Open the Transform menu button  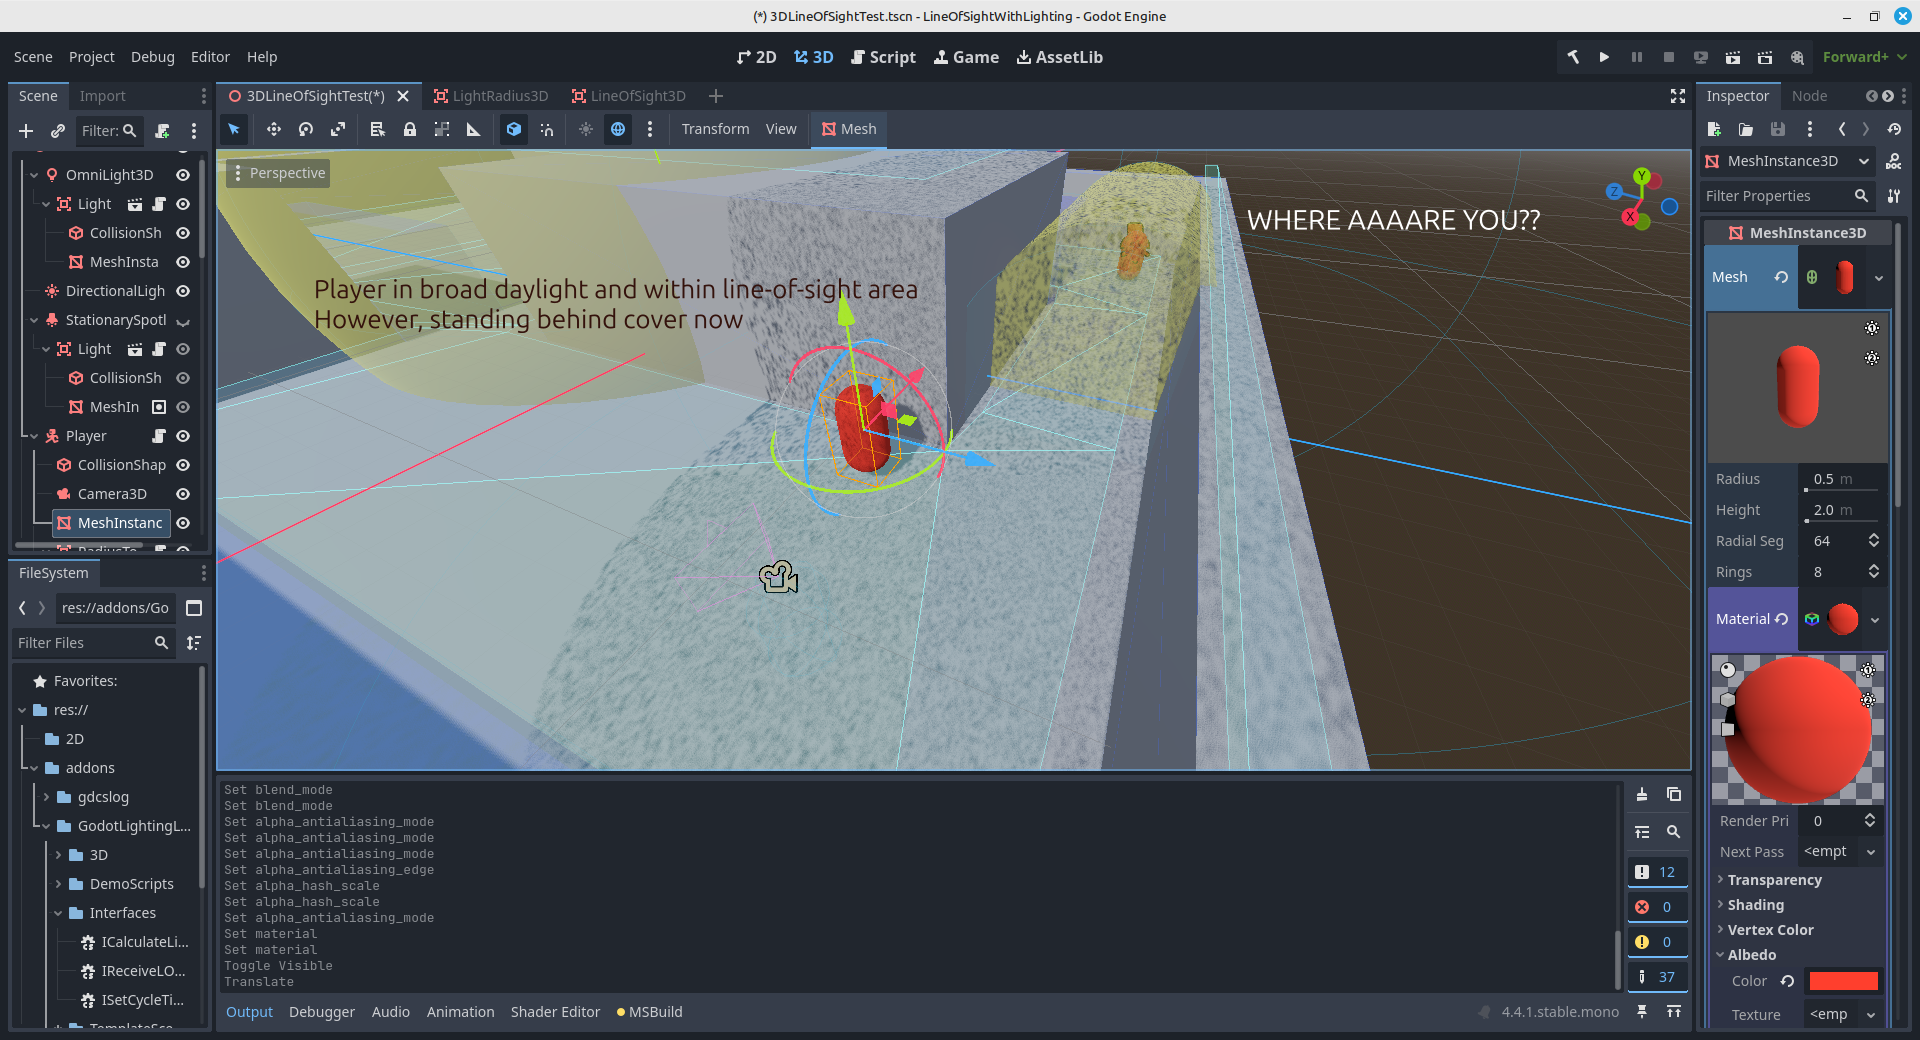pos(715,129)
